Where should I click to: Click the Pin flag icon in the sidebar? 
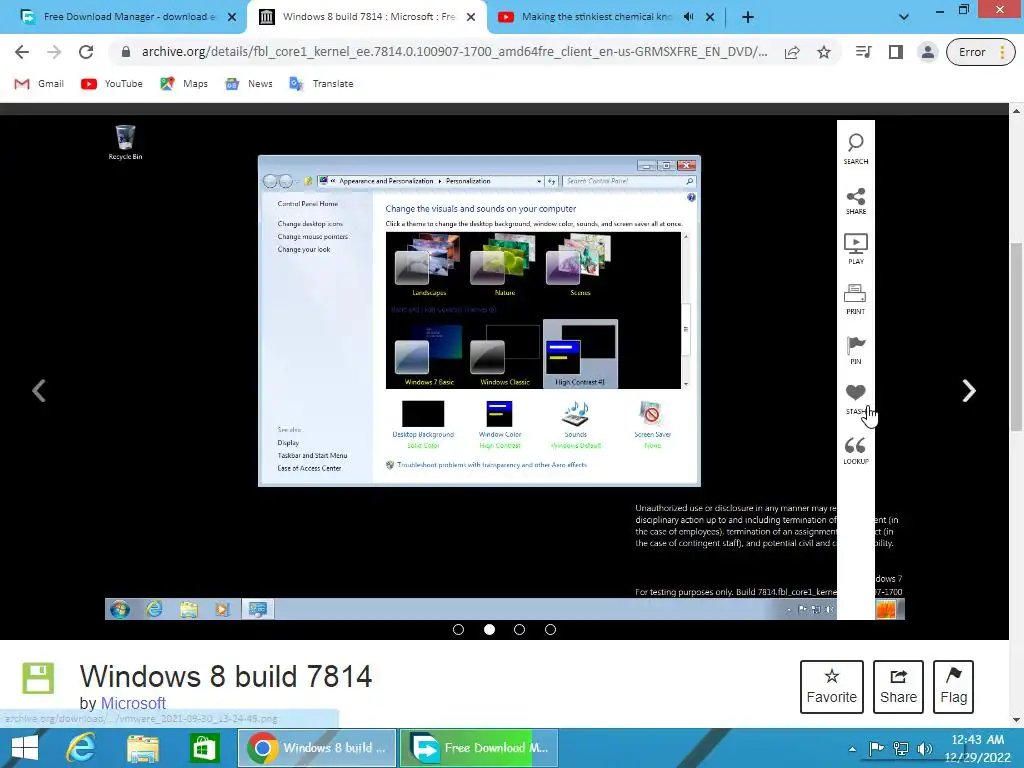point(856,349)
